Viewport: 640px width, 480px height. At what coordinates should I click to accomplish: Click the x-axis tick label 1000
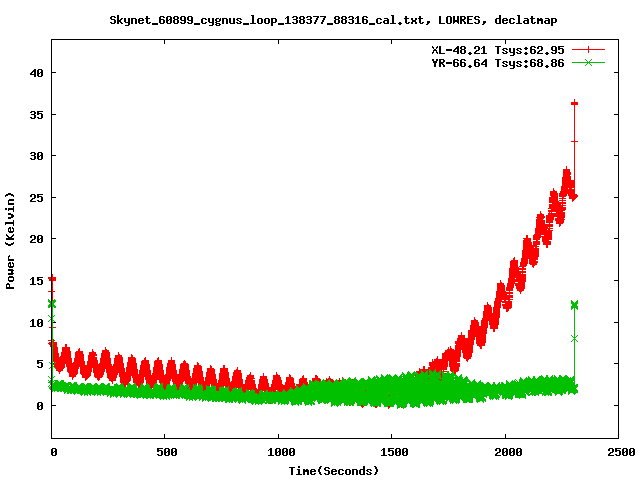click(281, 452)
